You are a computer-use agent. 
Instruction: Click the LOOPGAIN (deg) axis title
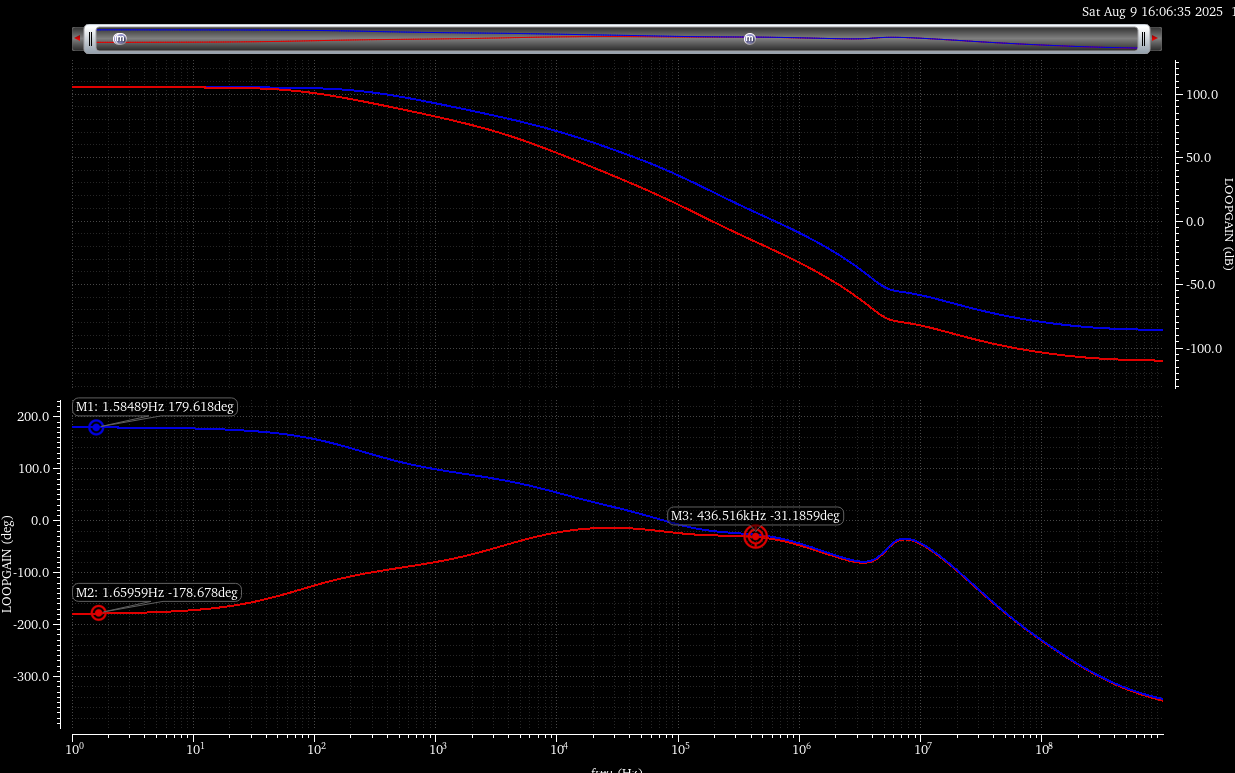point(8,563)
